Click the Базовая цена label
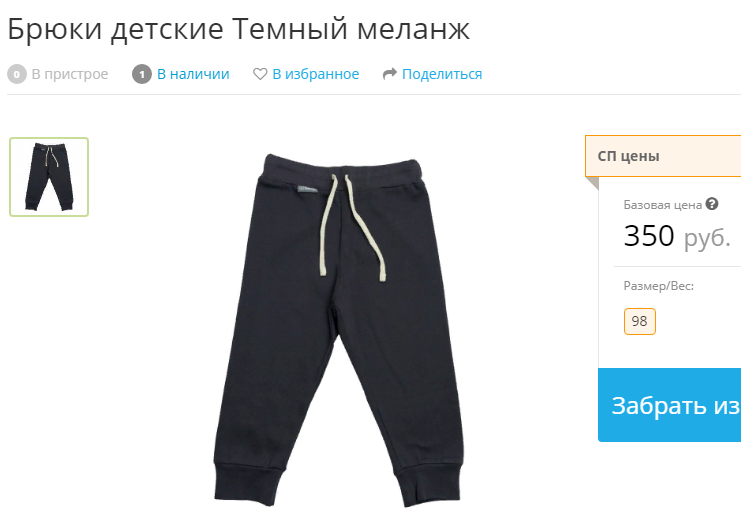The height and width of the screenshot is (527, 741). click(x=663, y=205)
